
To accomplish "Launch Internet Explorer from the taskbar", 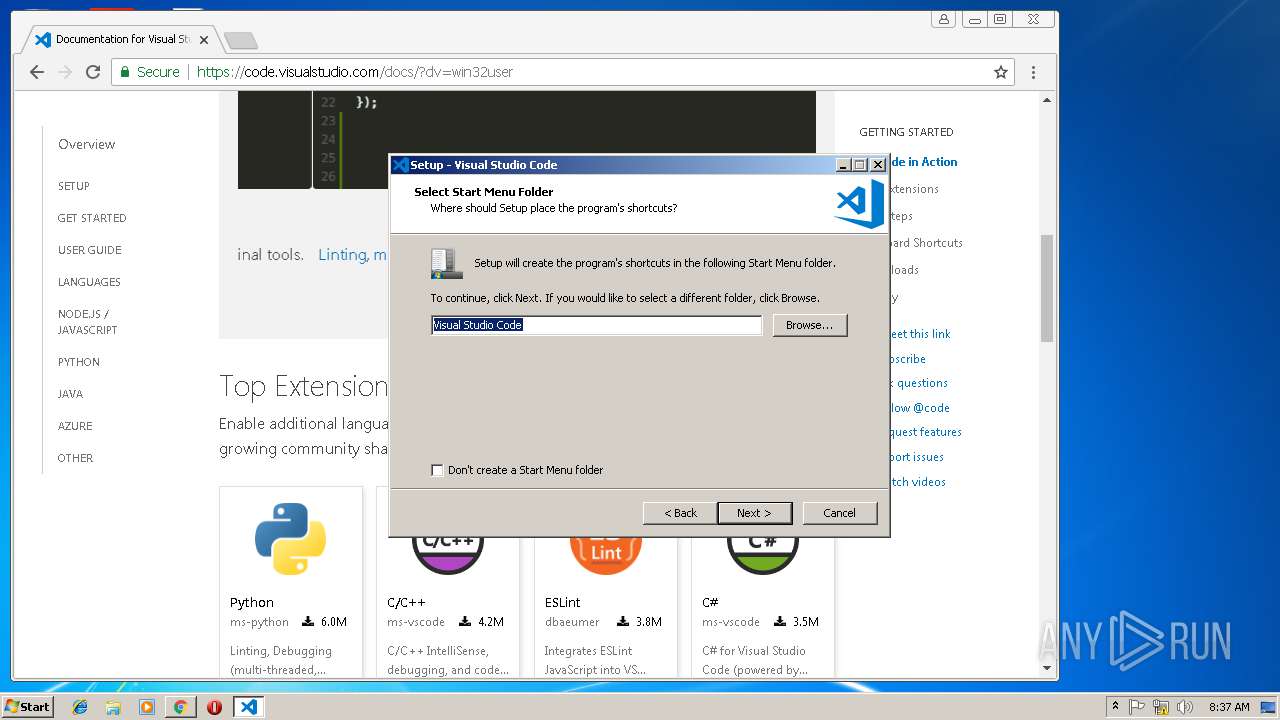I will [x=80, y=707].
